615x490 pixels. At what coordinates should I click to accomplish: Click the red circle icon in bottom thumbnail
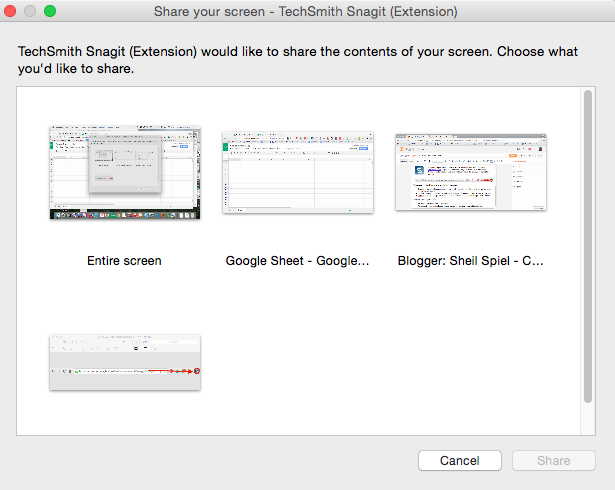point(196,371)
